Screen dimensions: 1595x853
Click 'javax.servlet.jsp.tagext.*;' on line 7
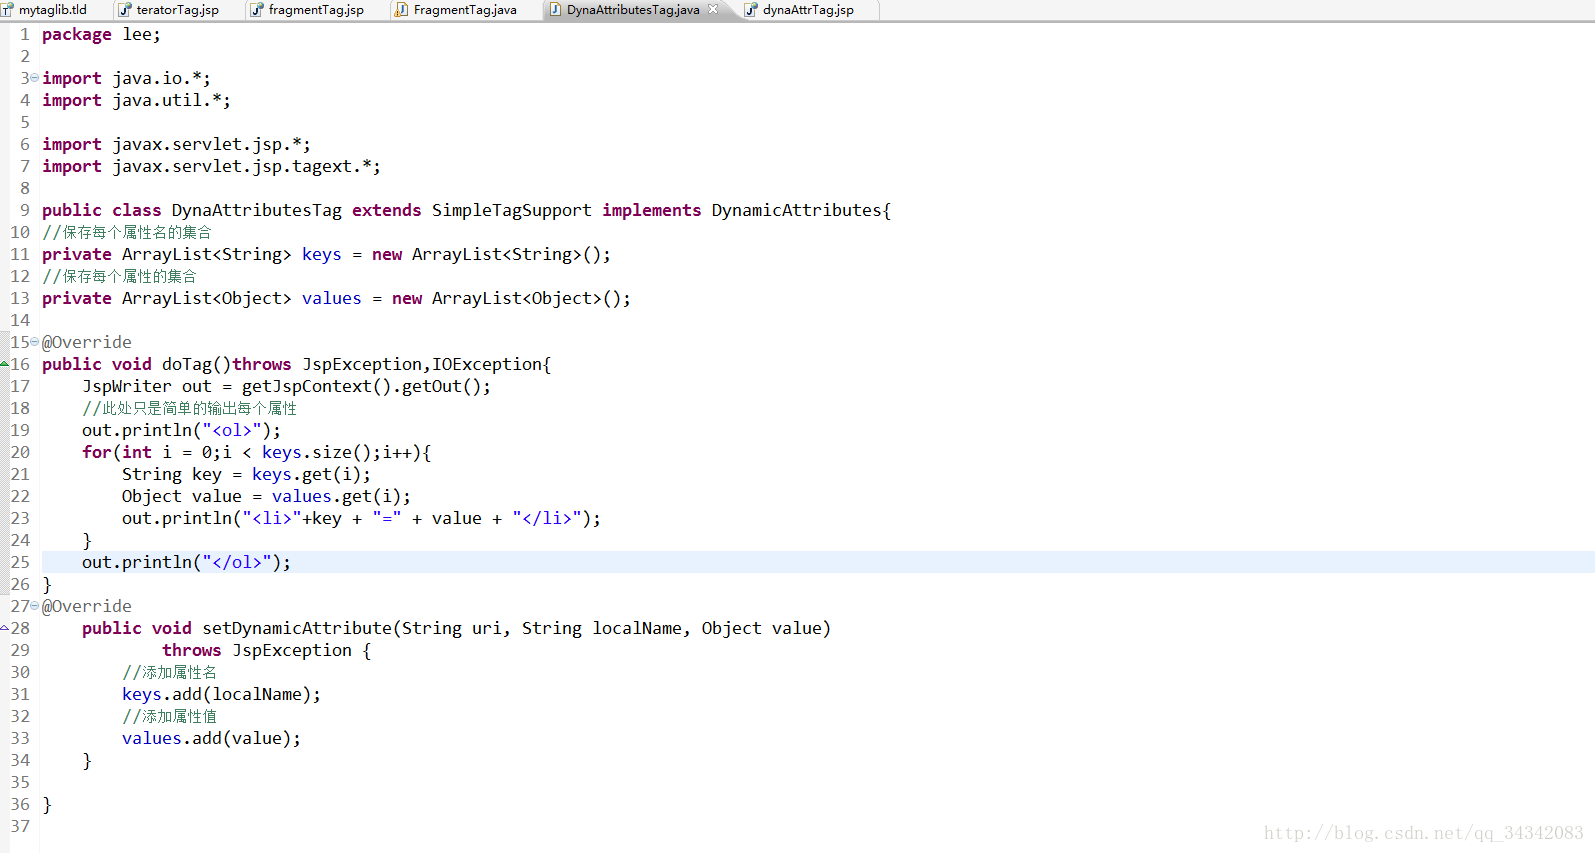click(247, 167)
